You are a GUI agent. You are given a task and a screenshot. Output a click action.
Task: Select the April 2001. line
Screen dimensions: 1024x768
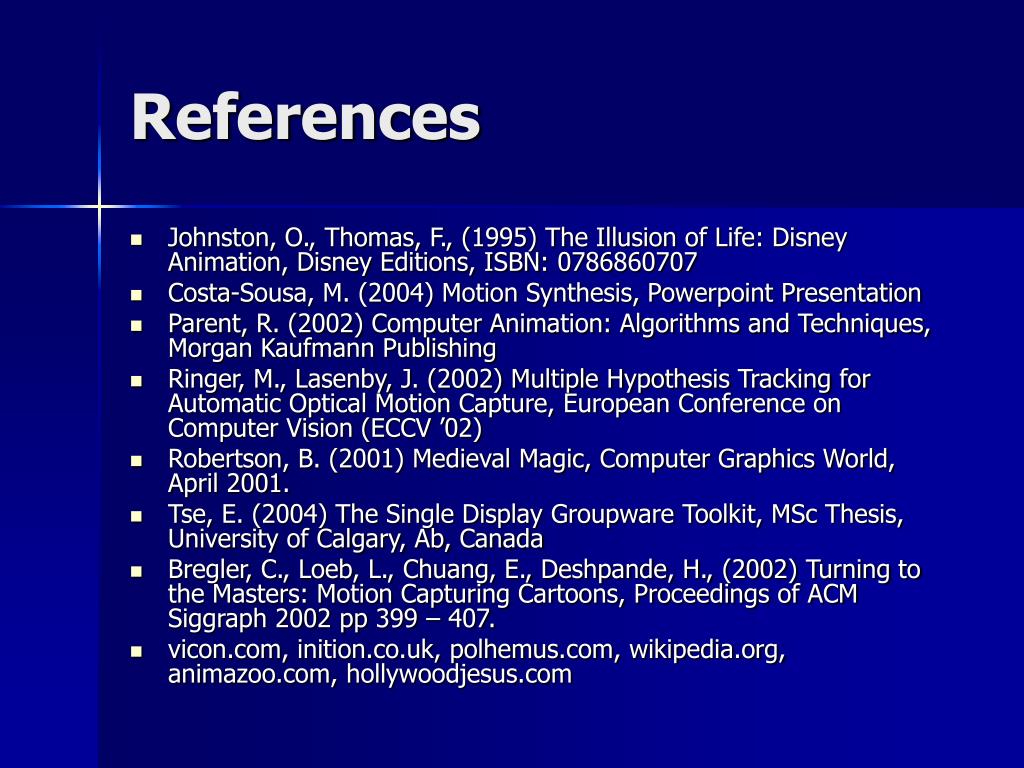(x=229, y=484)
